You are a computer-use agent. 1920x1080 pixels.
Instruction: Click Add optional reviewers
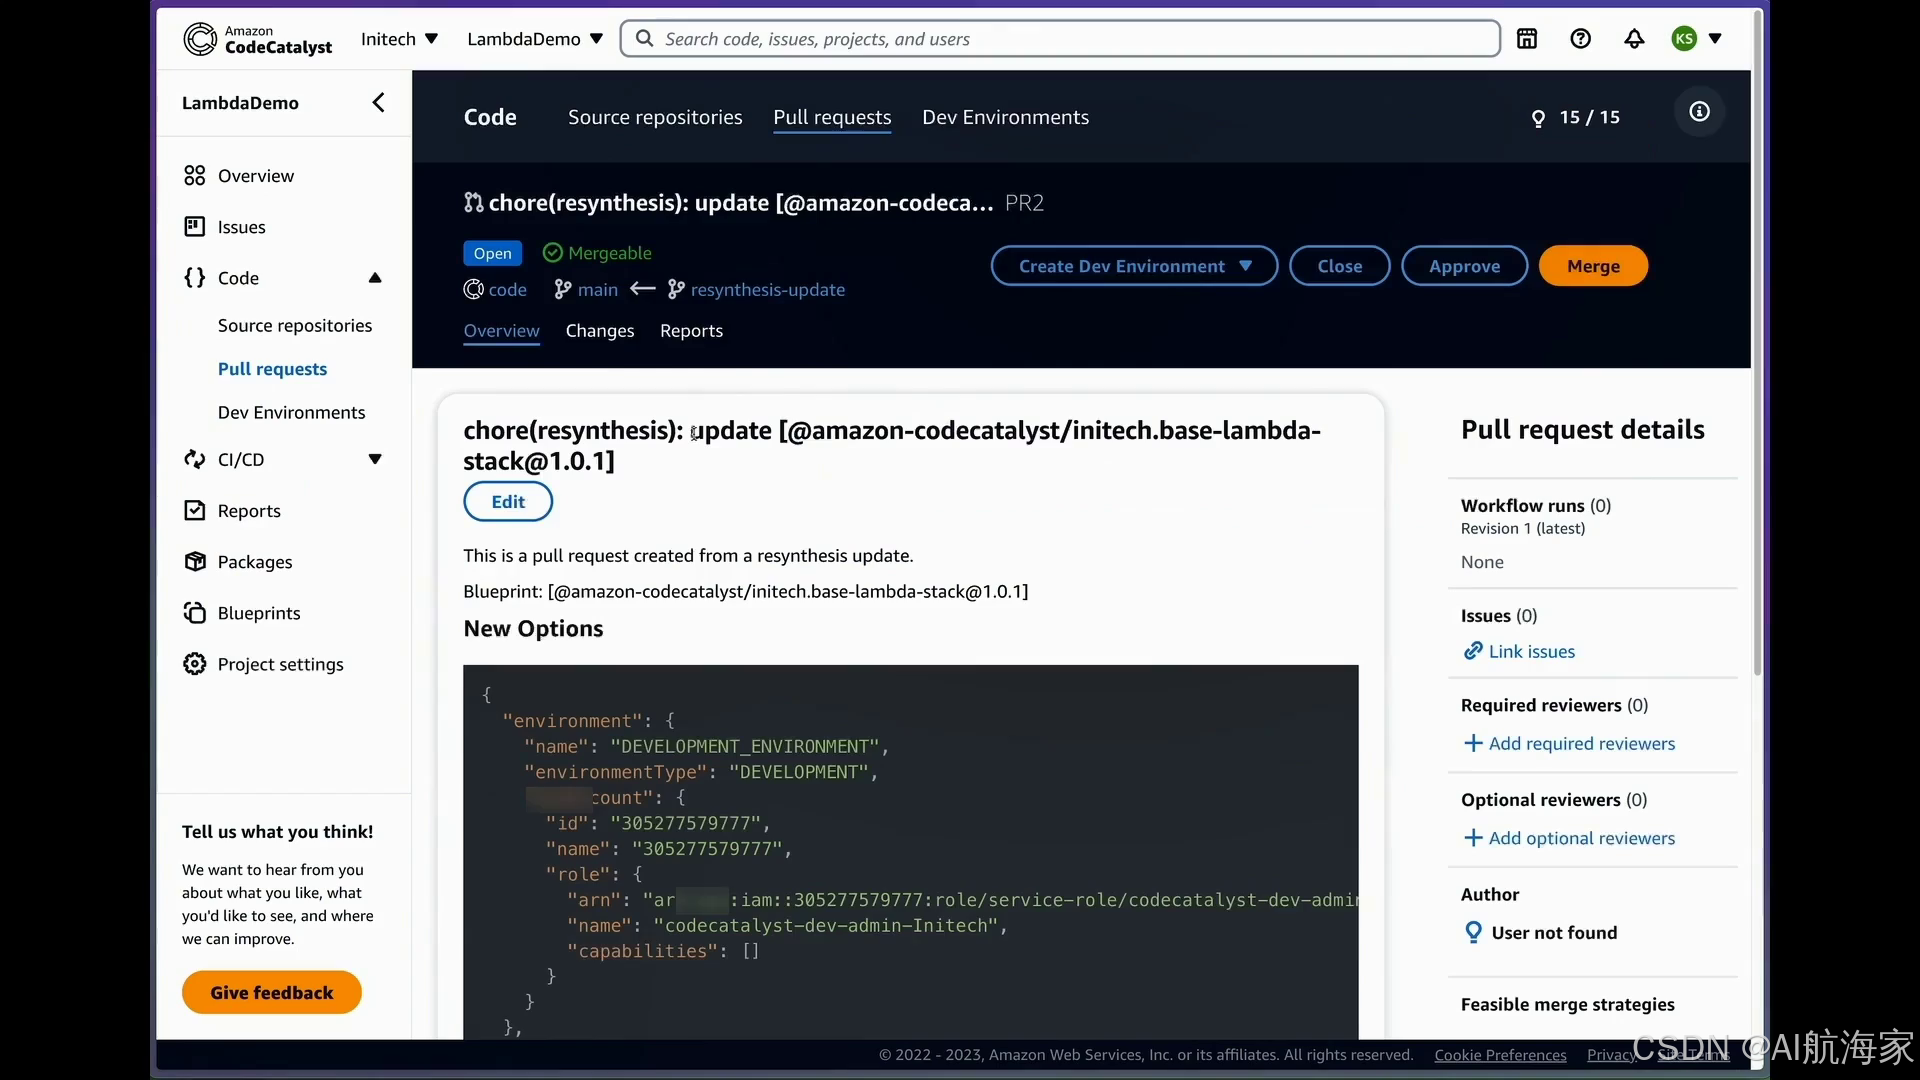[1581, 838]
